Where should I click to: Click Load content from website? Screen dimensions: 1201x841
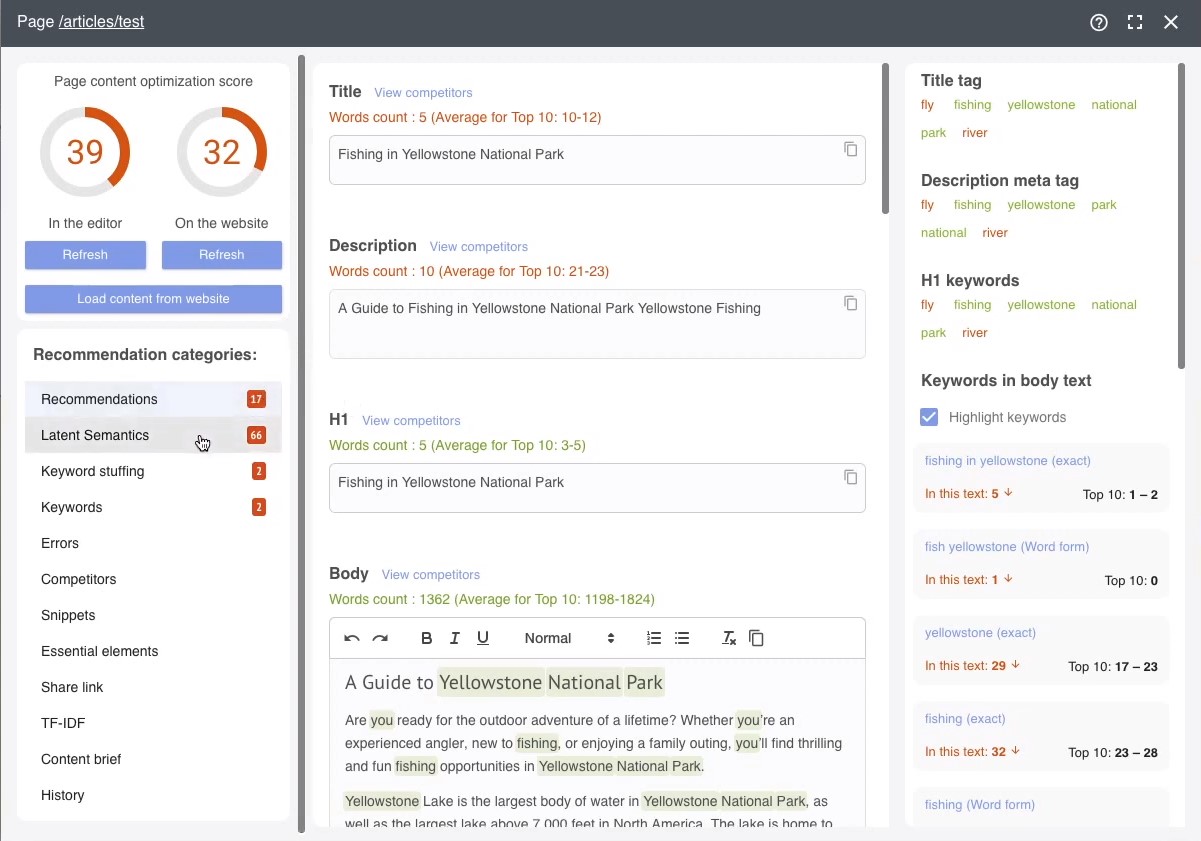(153, 299)
